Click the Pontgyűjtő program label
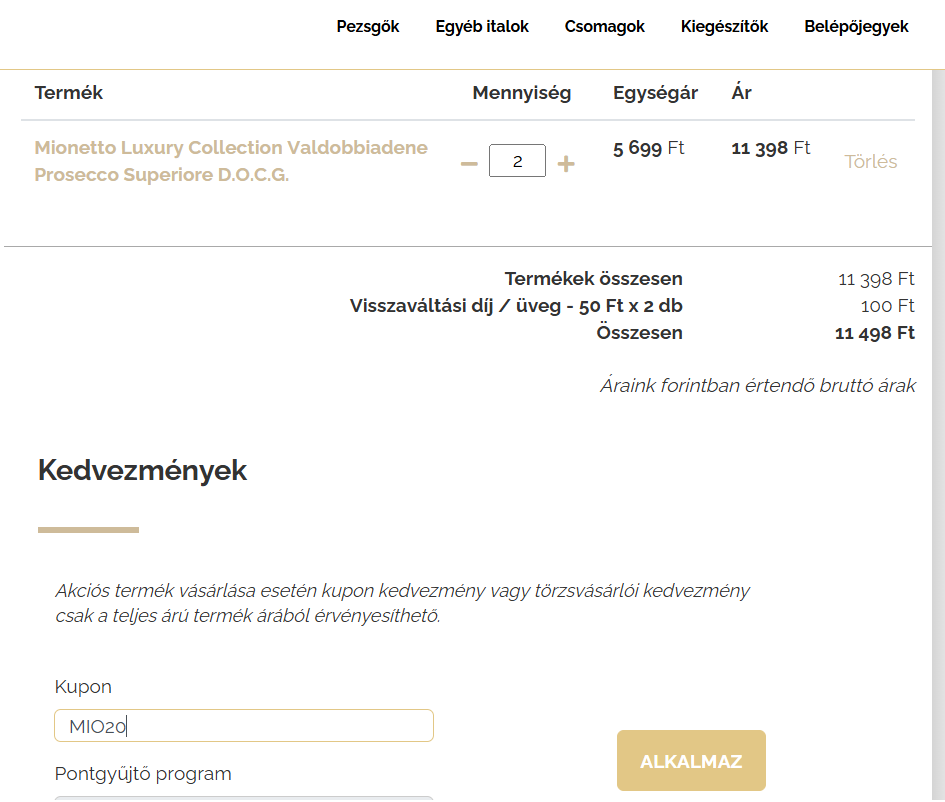This screenshot has height=802, width=945. [x=143, y=774]
